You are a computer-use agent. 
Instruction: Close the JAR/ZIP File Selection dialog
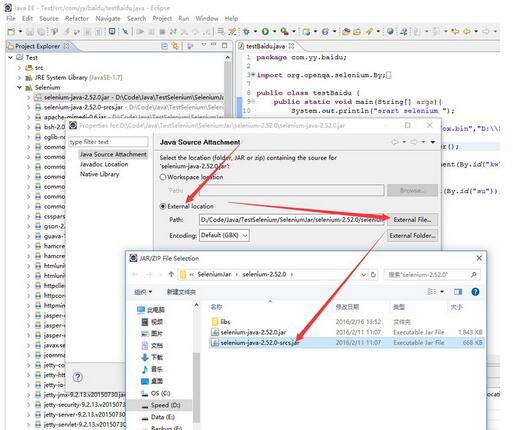tap(479, 258)
